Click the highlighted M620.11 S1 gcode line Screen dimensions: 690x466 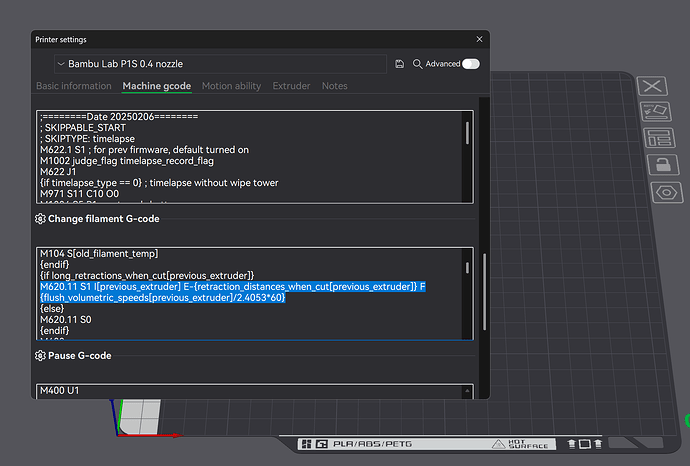233,292
